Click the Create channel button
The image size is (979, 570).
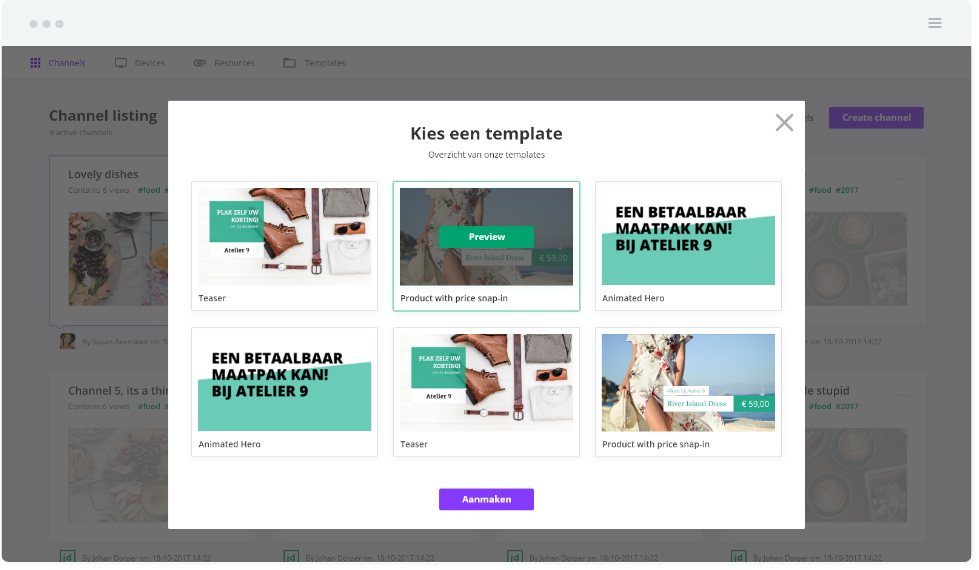[x=875, y=117]
